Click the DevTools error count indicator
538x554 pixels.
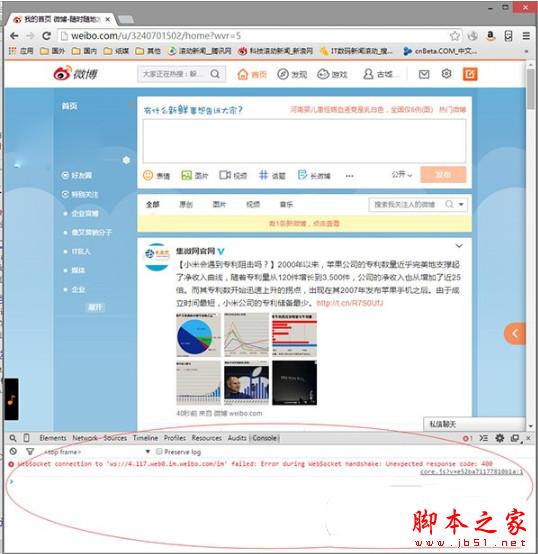pos(467,438)
